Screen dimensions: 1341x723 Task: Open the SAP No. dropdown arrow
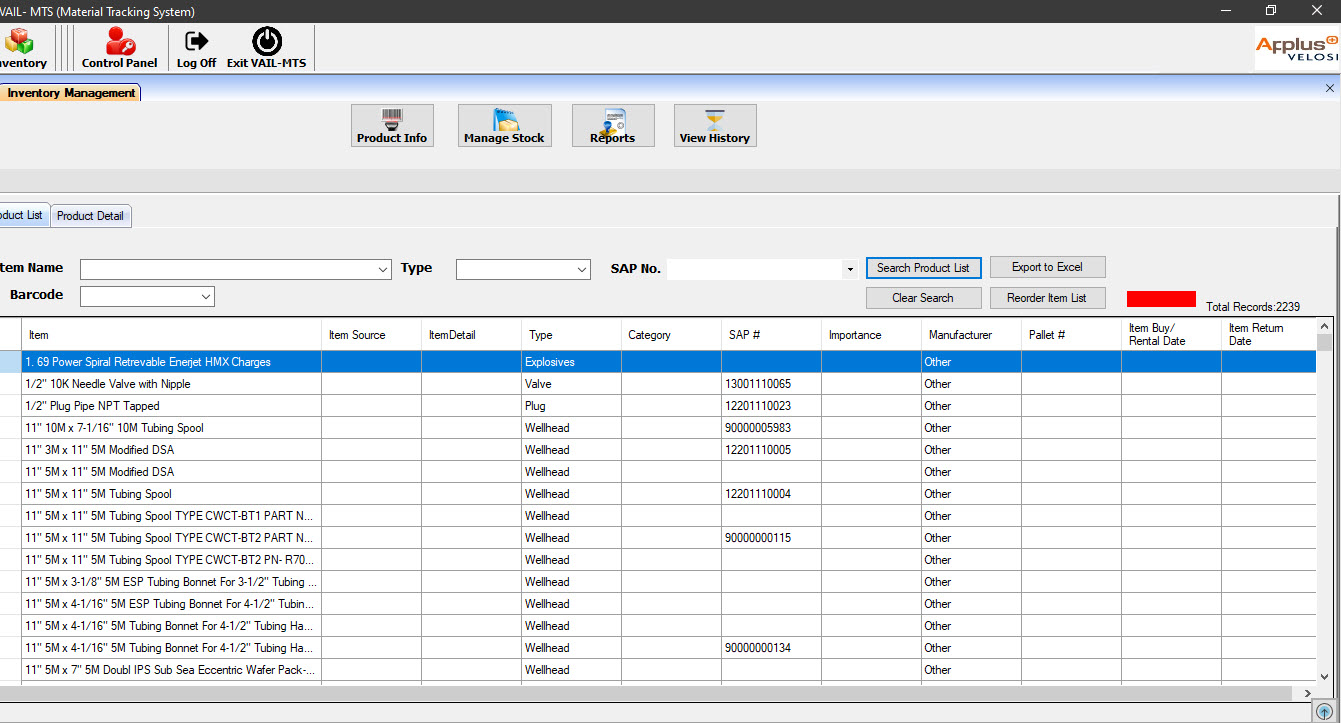tap(850, 270)
